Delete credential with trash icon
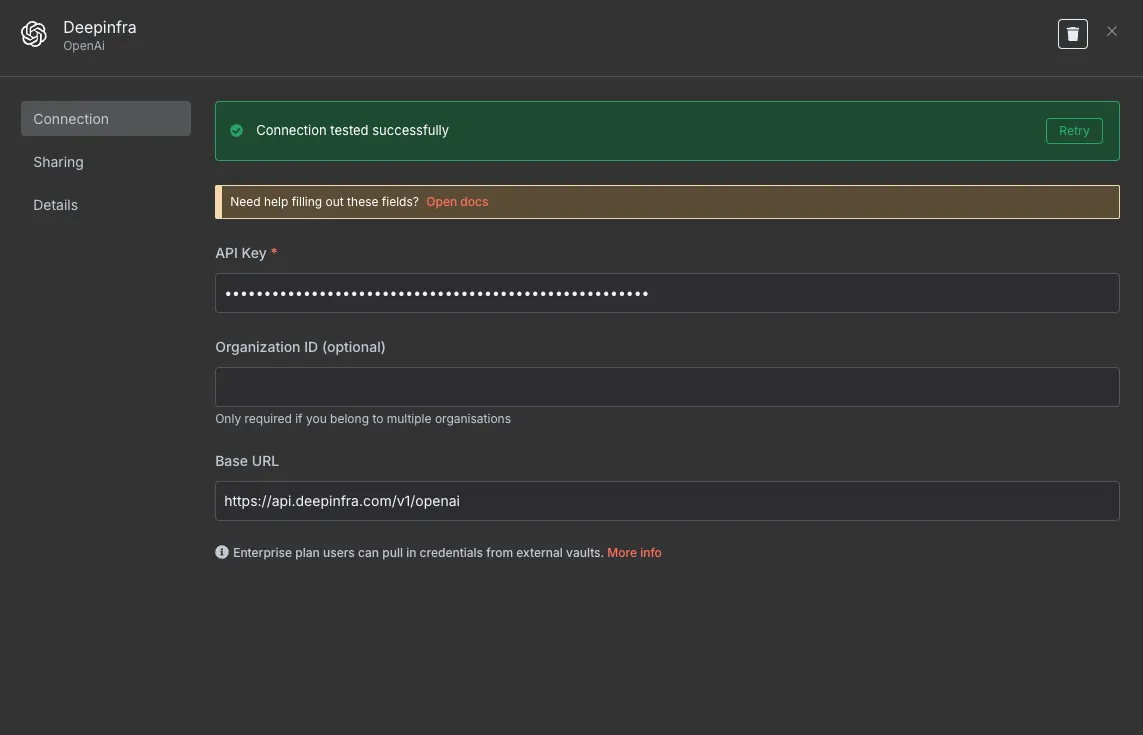 coord(1072,34)
